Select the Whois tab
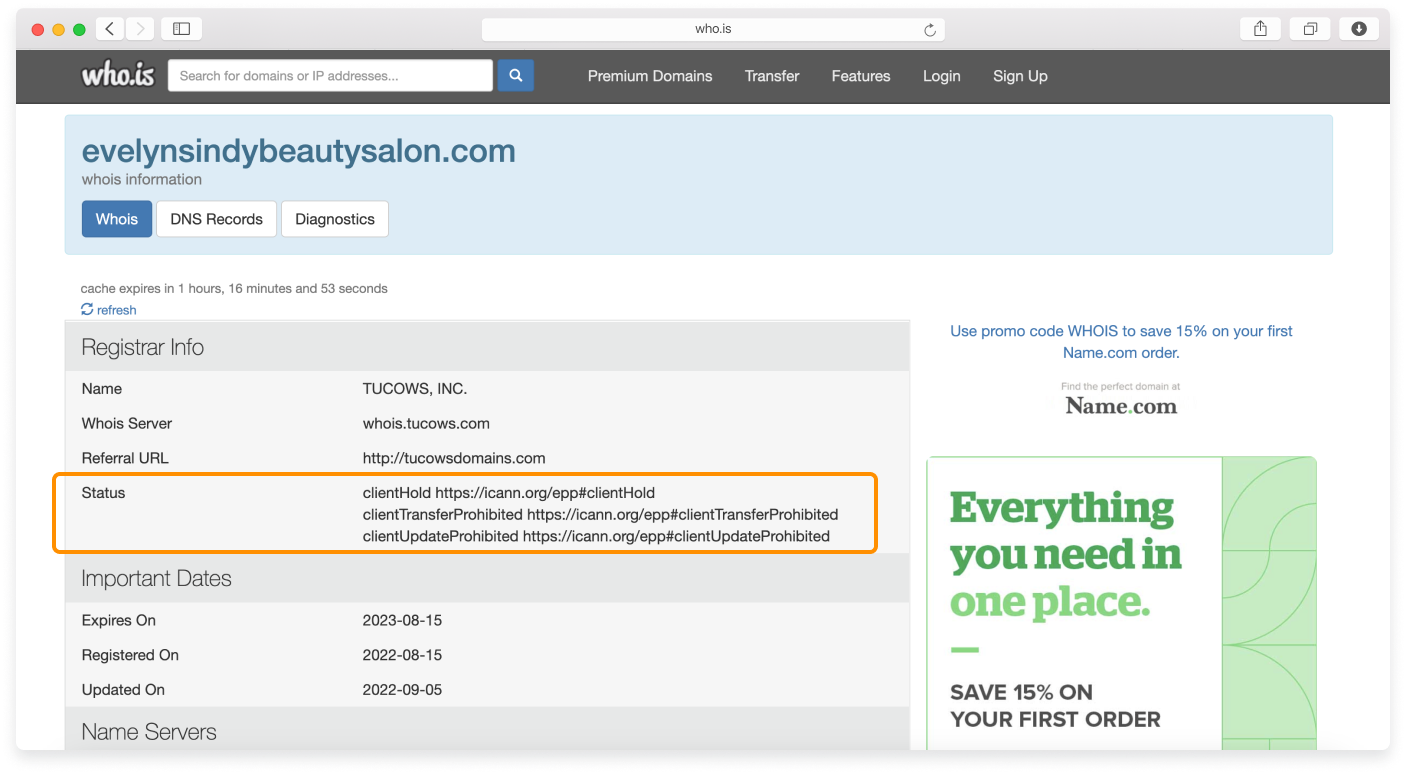Viewport: 1406px width, 774px height. coord(117,219)
